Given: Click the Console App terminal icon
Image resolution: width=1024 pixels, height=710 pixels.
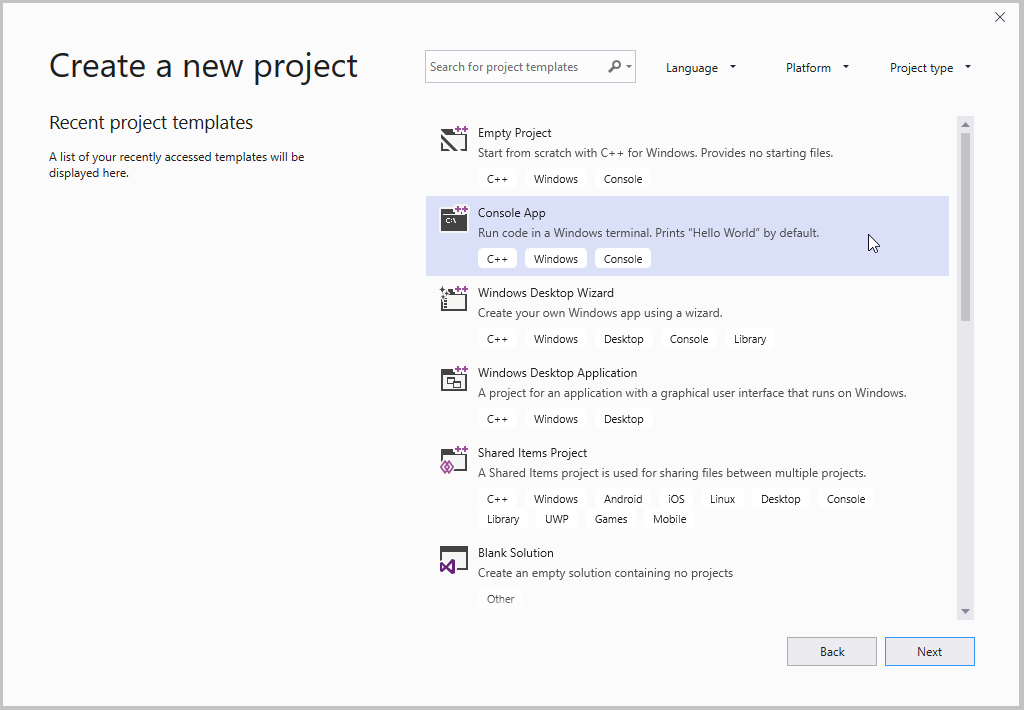Looking at the screenshot, I should pyautogui.click(x=453, y=219).
